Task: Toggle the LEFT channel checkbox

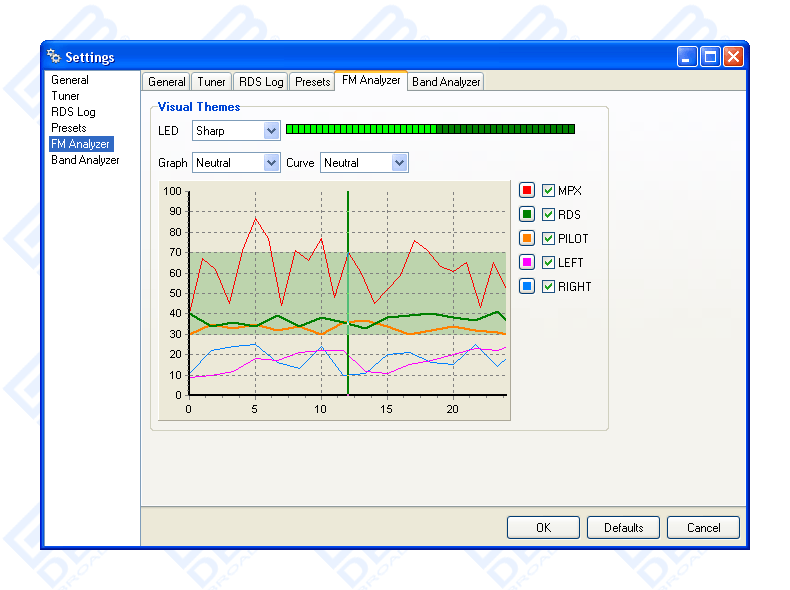Action: [x=549, y=263]
